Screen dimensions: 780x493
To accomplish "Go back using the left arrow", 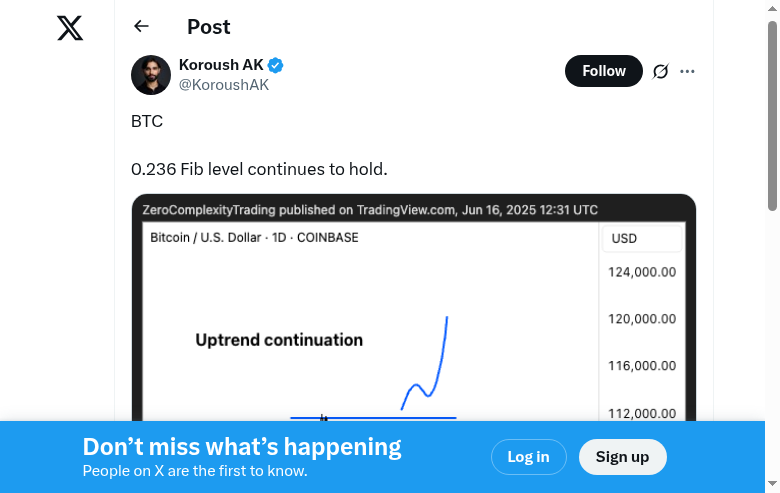I will coord(141,27).
